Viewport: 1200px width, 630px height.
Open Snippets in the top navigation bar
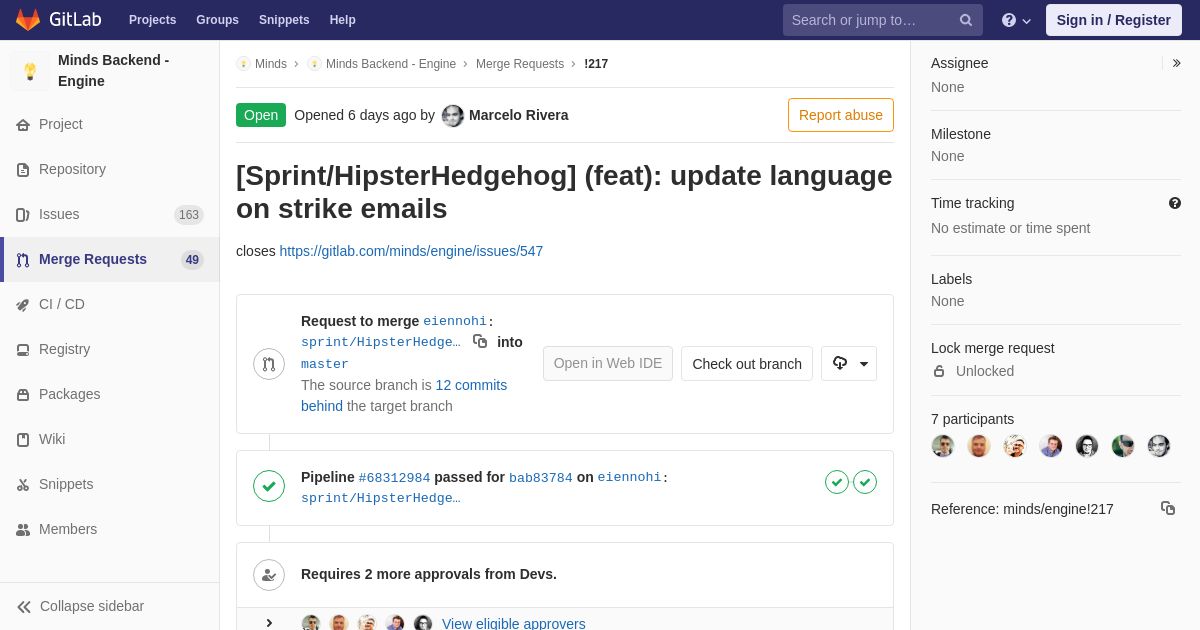click(284, 20)
